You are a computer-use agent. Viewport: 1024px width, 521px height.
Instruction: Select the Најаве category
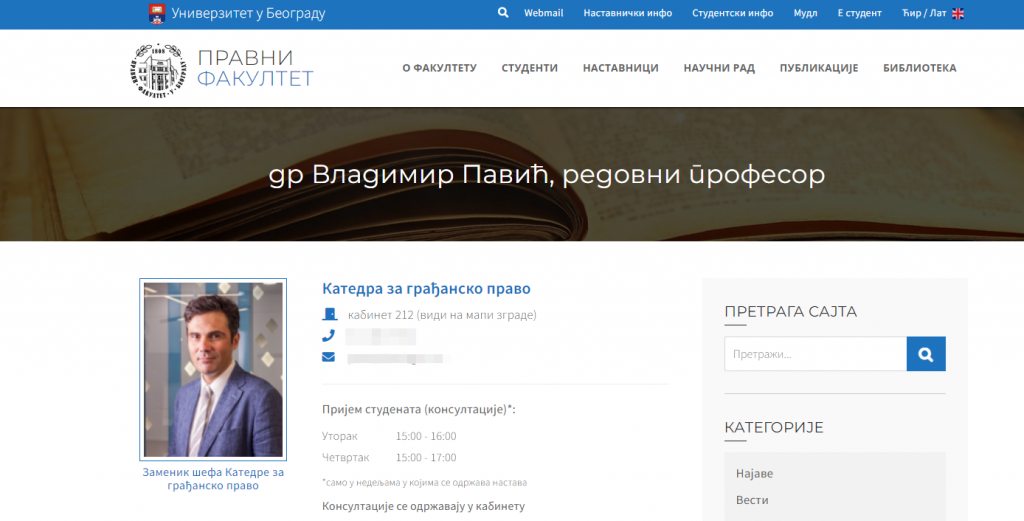[754, 473]
